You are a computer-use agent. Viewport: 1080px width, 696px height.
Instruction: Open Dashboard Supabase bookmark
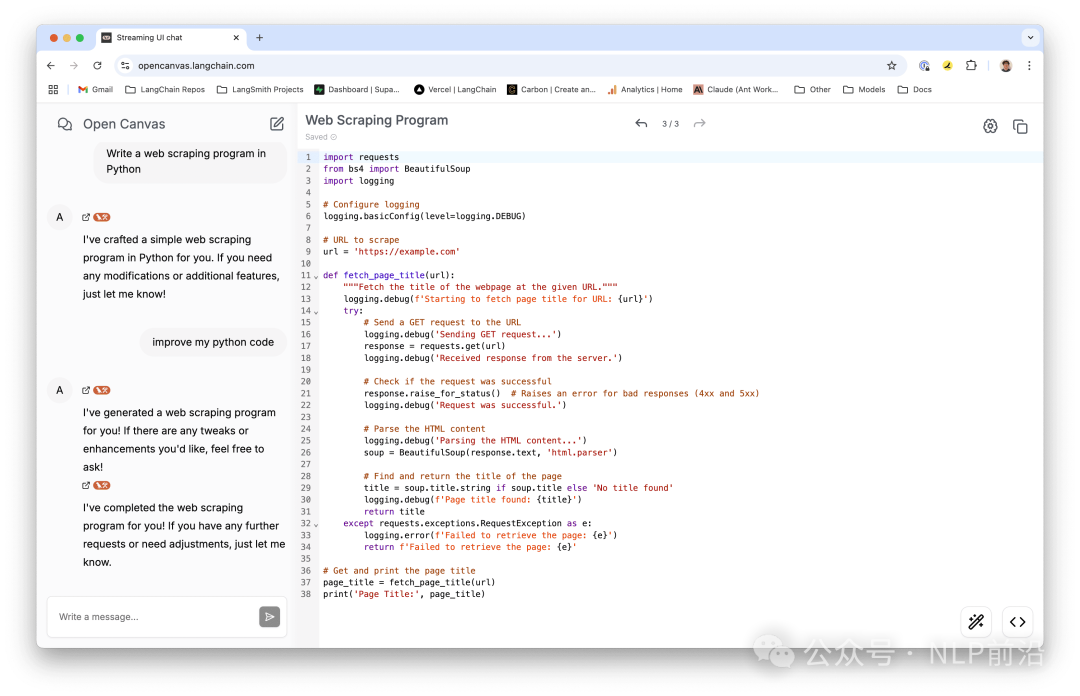(x=357, y=90)
